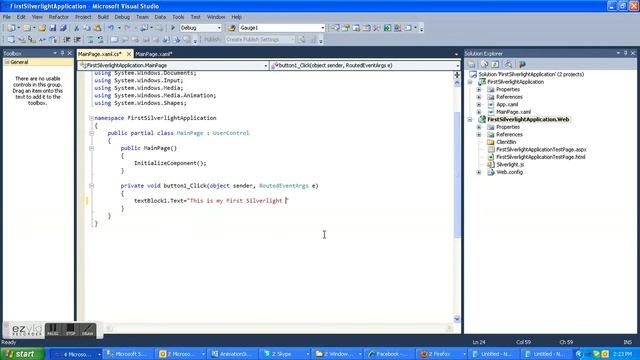
Task: Click the ezvid Stop recording button
Action: tap(71, 330)
